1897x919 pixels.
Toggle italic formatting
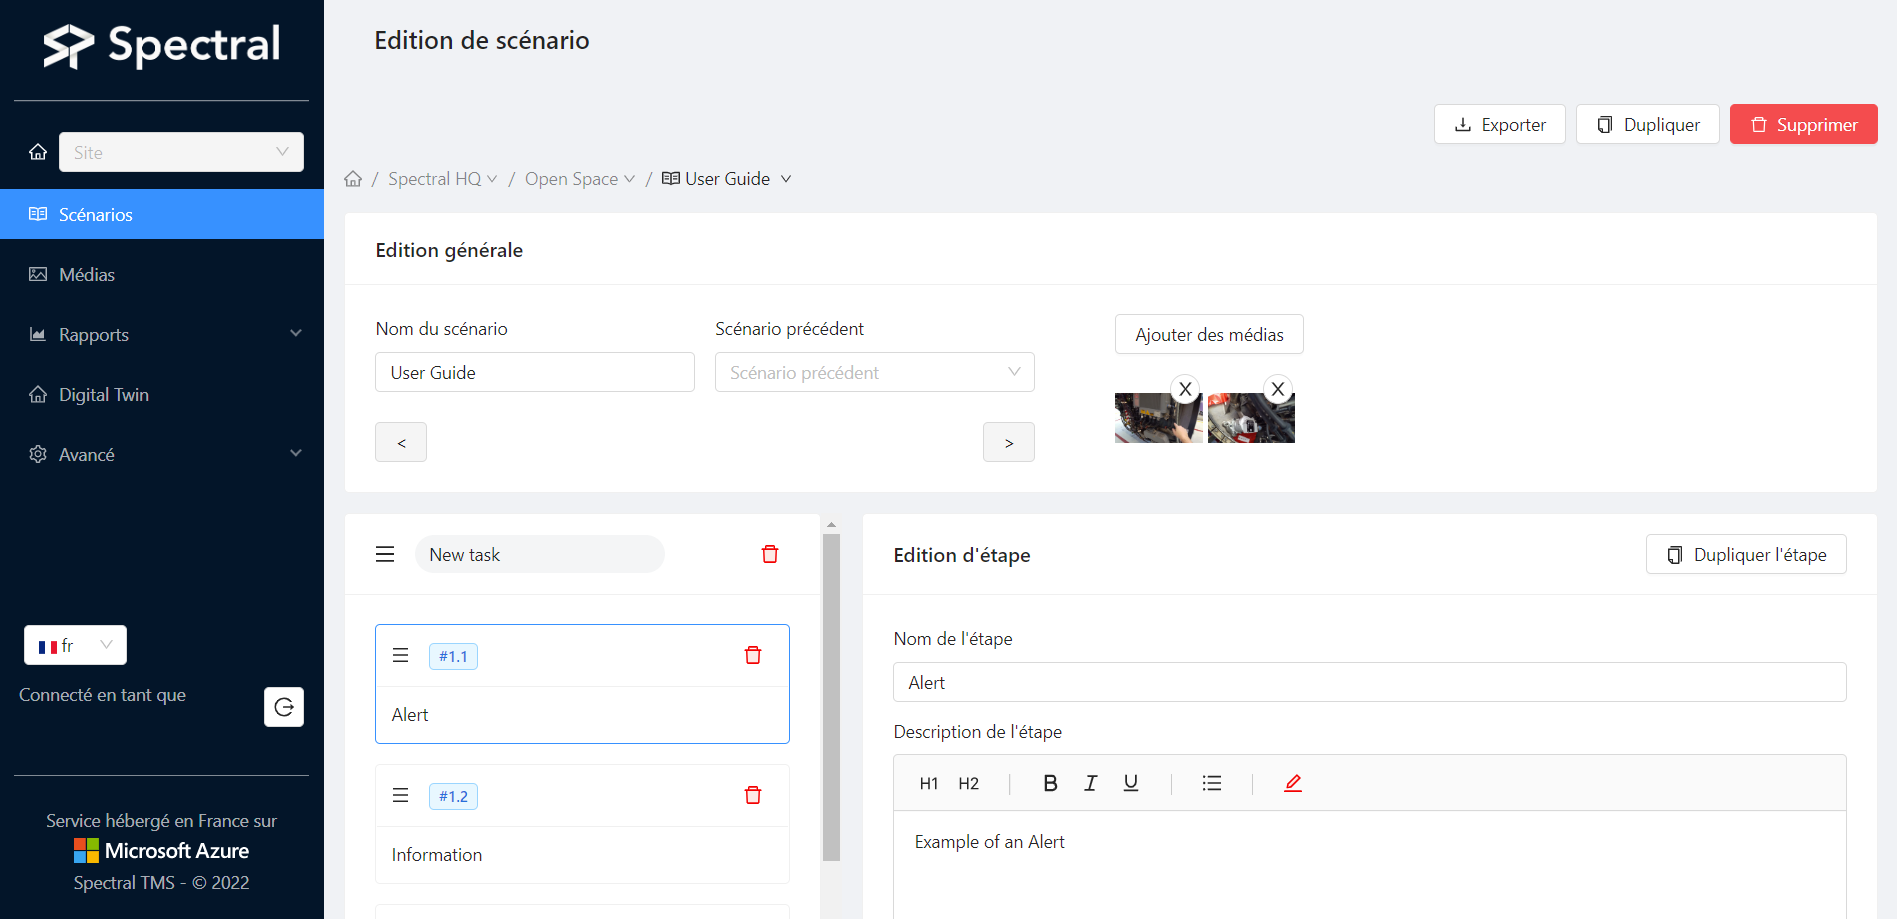click(x=1091, y=783)
